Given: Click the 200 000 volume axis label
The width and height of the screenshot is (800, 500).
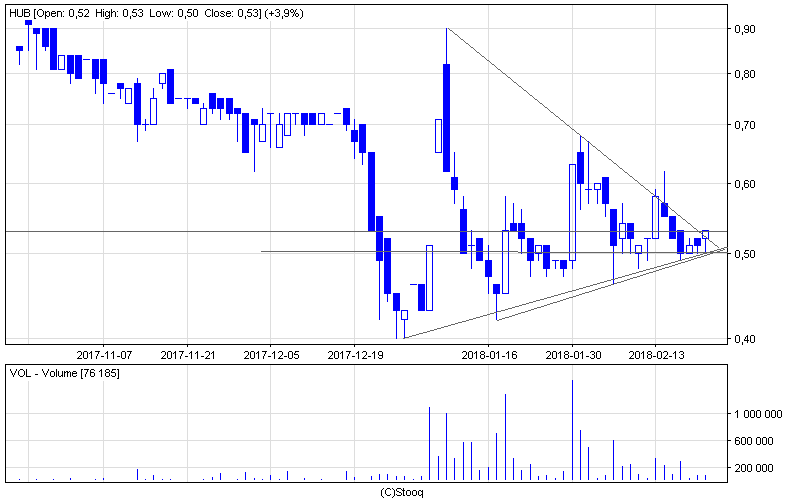Looking at the screenshot, I should (754, 468).
